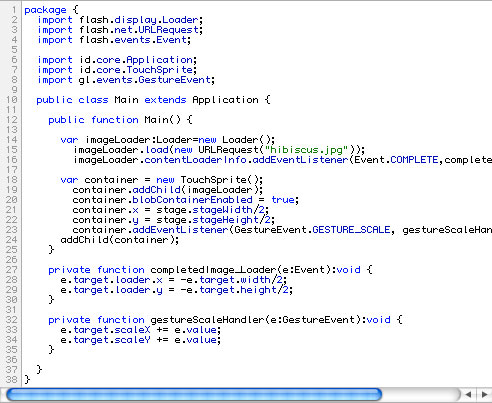Click the "true" value on line 20
This screenshot has height=403, width=492.
tap(283, 200)
